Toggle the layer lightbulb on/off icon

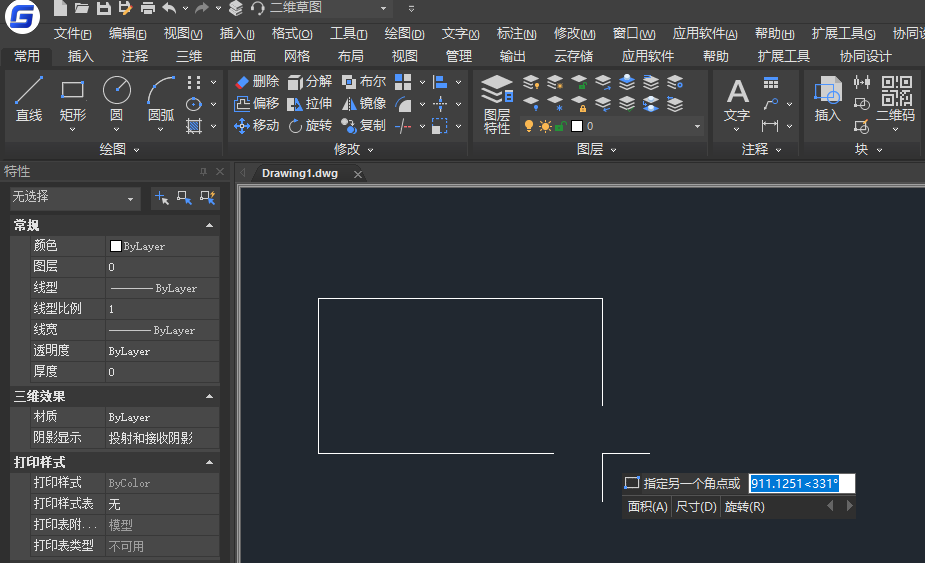[x=529, y=126]
